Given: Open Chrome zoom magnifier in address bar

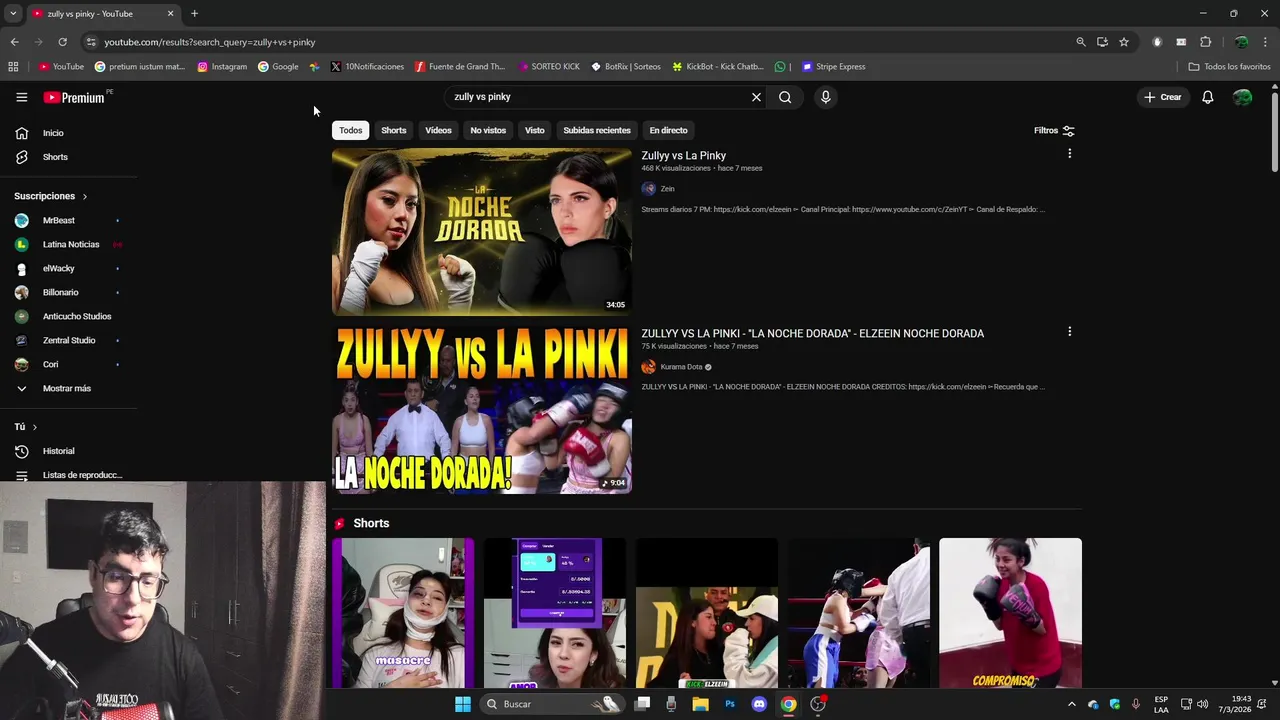Looking at the screenshot, I should click(x=1080, y=42).
